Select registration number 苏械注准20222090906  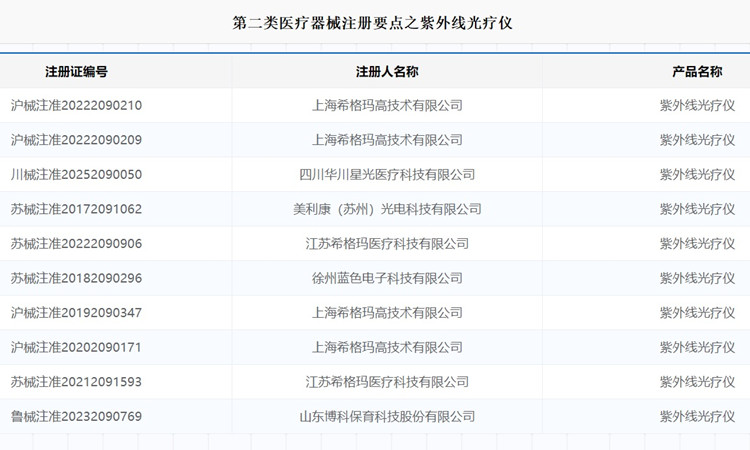point(77,243)
